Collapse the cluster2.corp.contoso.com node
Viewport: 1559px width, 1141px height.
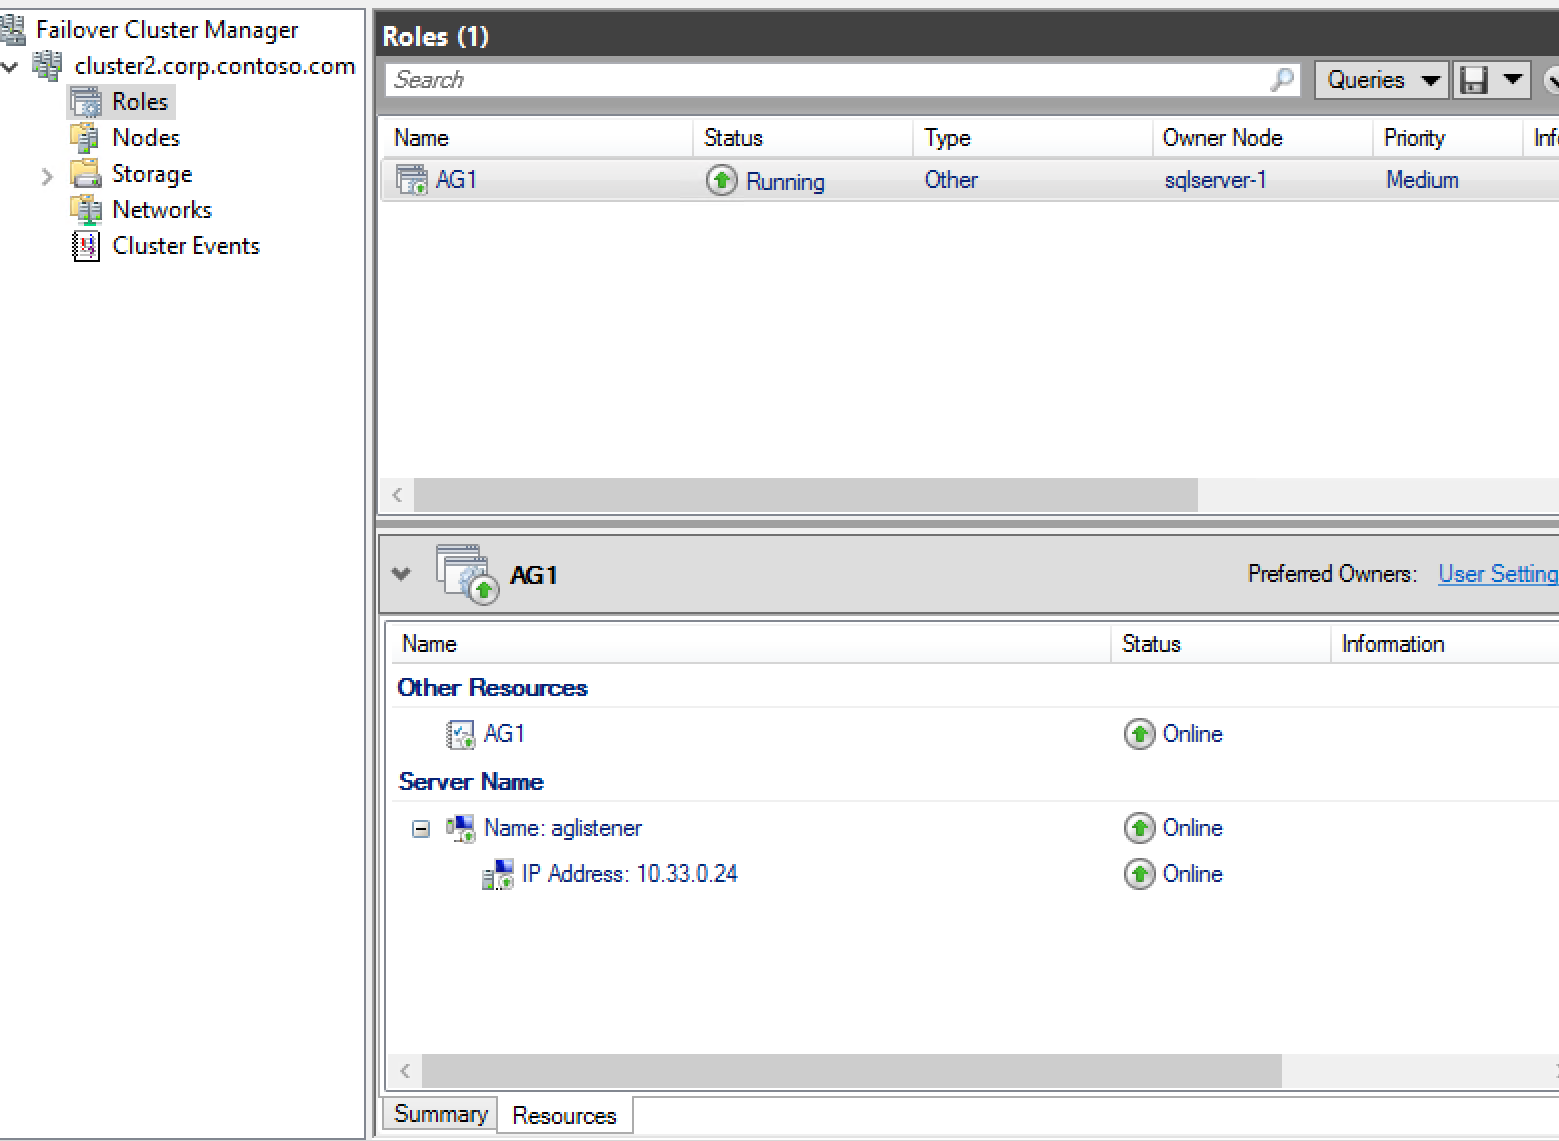click(x=11, y=68)
